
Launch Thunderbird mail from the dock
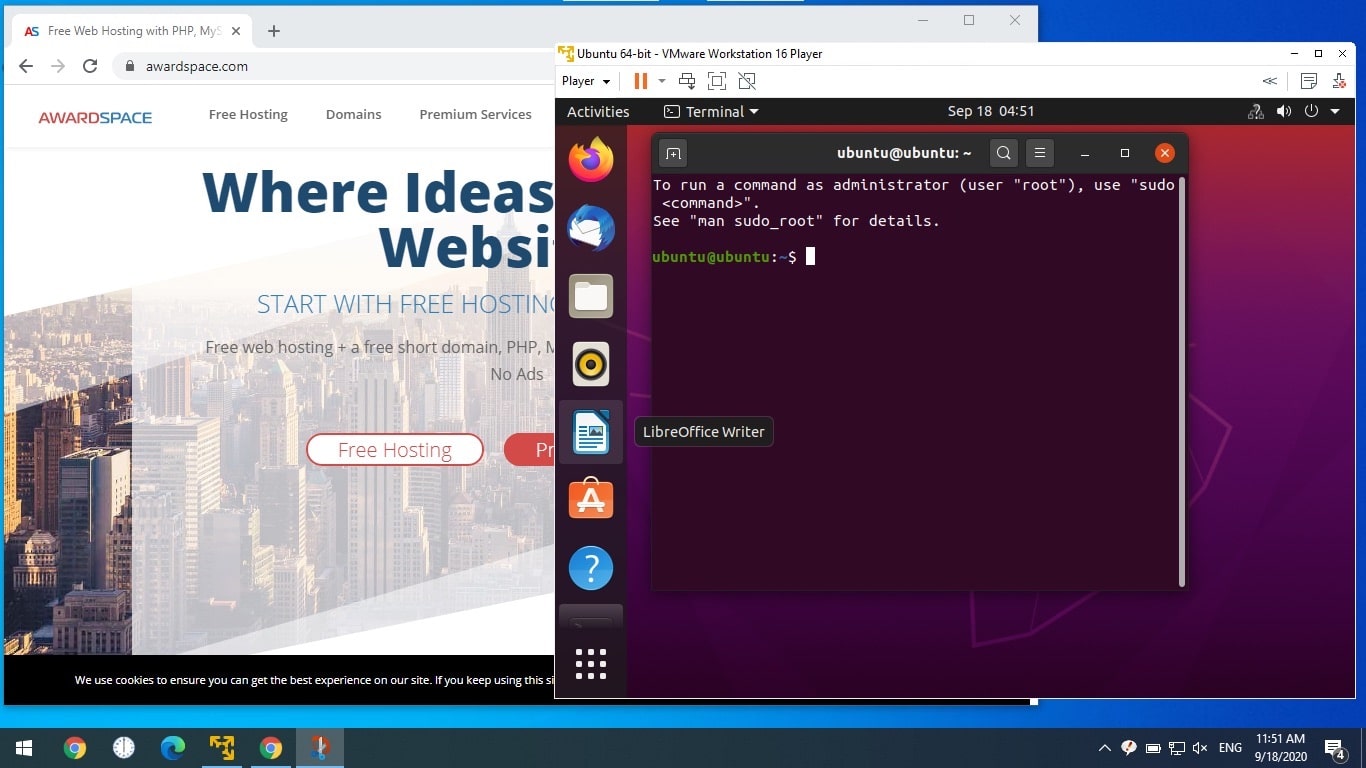coord(591,228)
